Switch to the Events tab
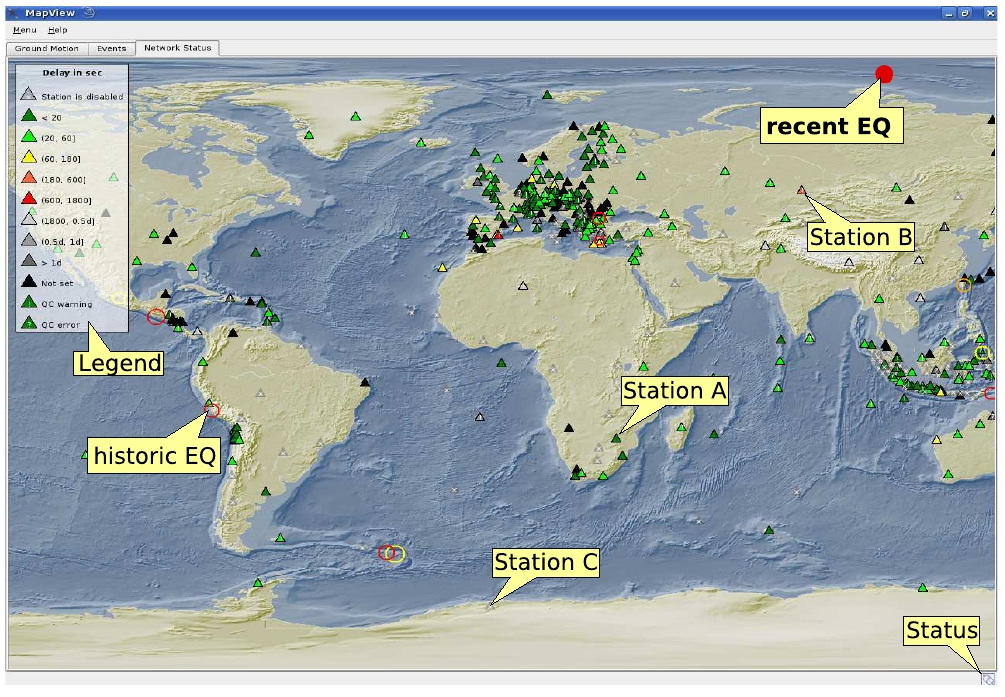 click(111, 48)
